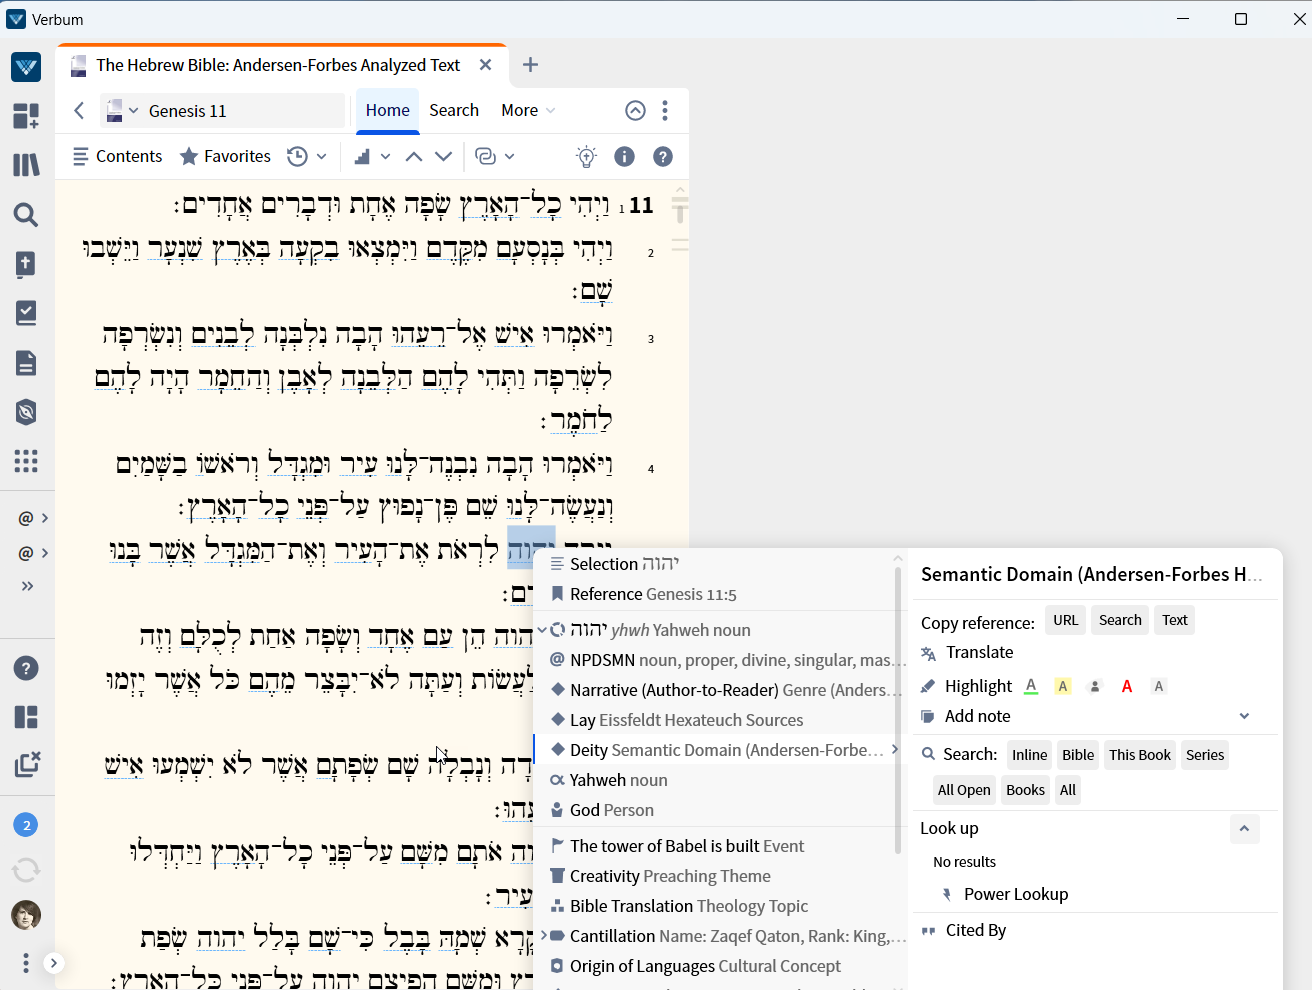Viewport: 1312px width, 990px height.
Task: Expand the Cantillation Zaqef Qaton row
Action: [x=542, y=936]
